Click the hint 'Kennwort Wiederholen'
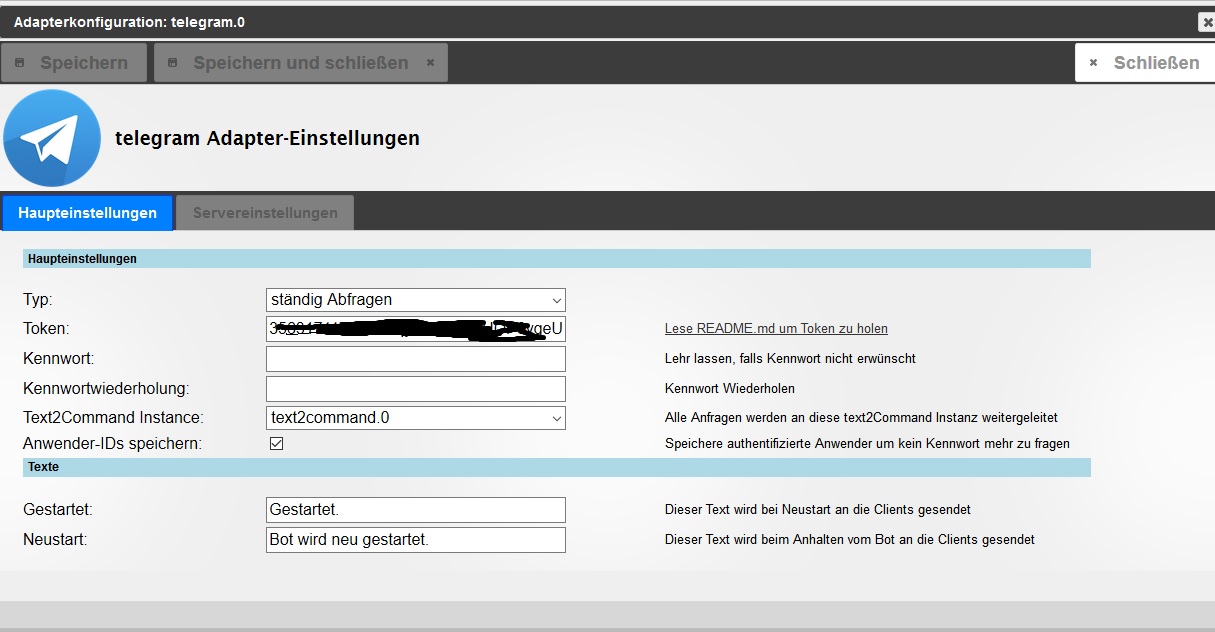1215x632 pixels. (730, 388)
